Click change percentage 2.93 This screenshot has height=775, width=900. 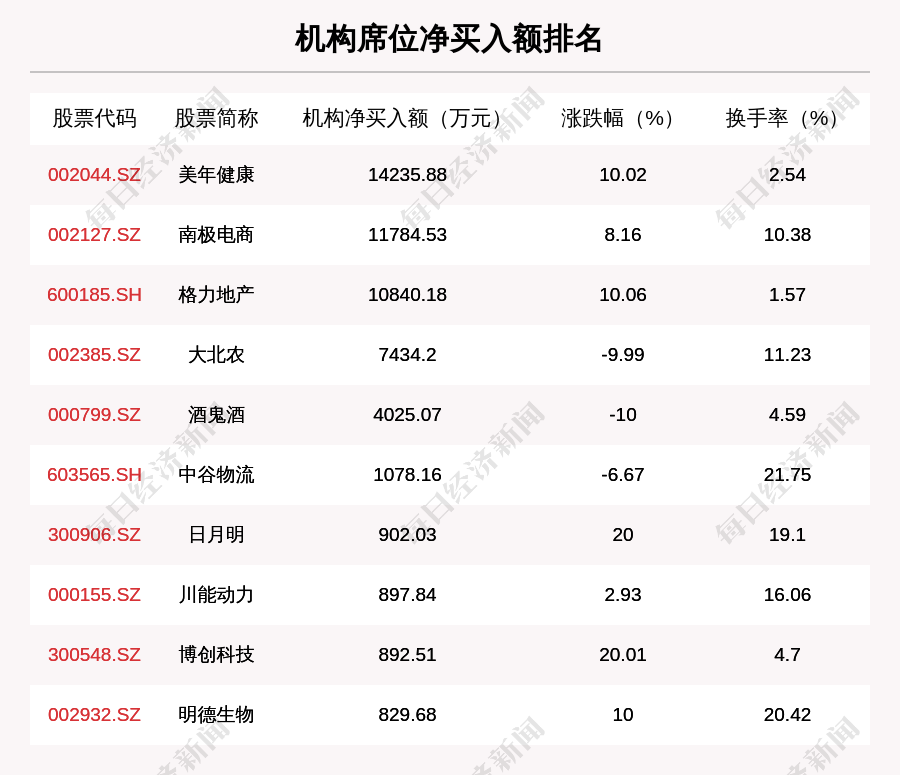[x=623, y=595]
